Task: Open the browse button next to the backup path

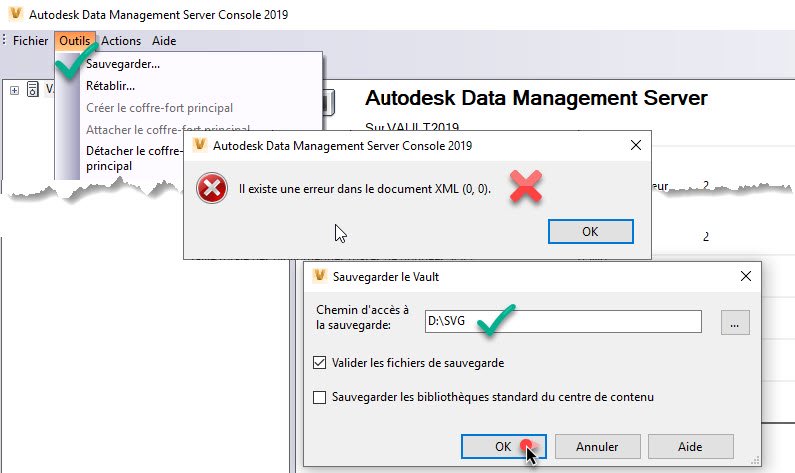Action: tap(734, 322)
